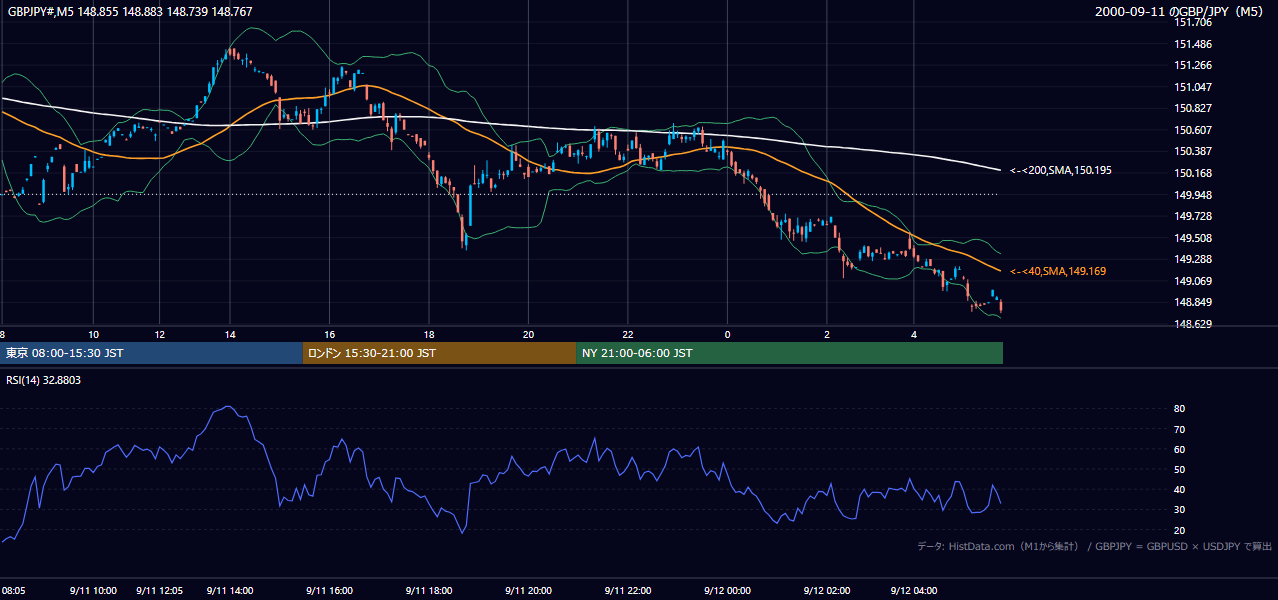The height and width of the screenshot is (600, 1278).
Task: Click price axis value 151.706
Action: tap(1192, 22)
